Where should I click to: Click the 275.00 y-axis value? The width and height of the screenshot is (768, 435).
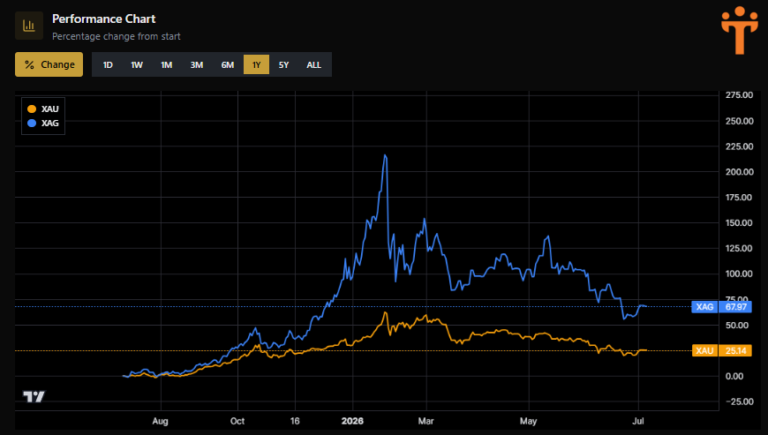pos(739,95)
